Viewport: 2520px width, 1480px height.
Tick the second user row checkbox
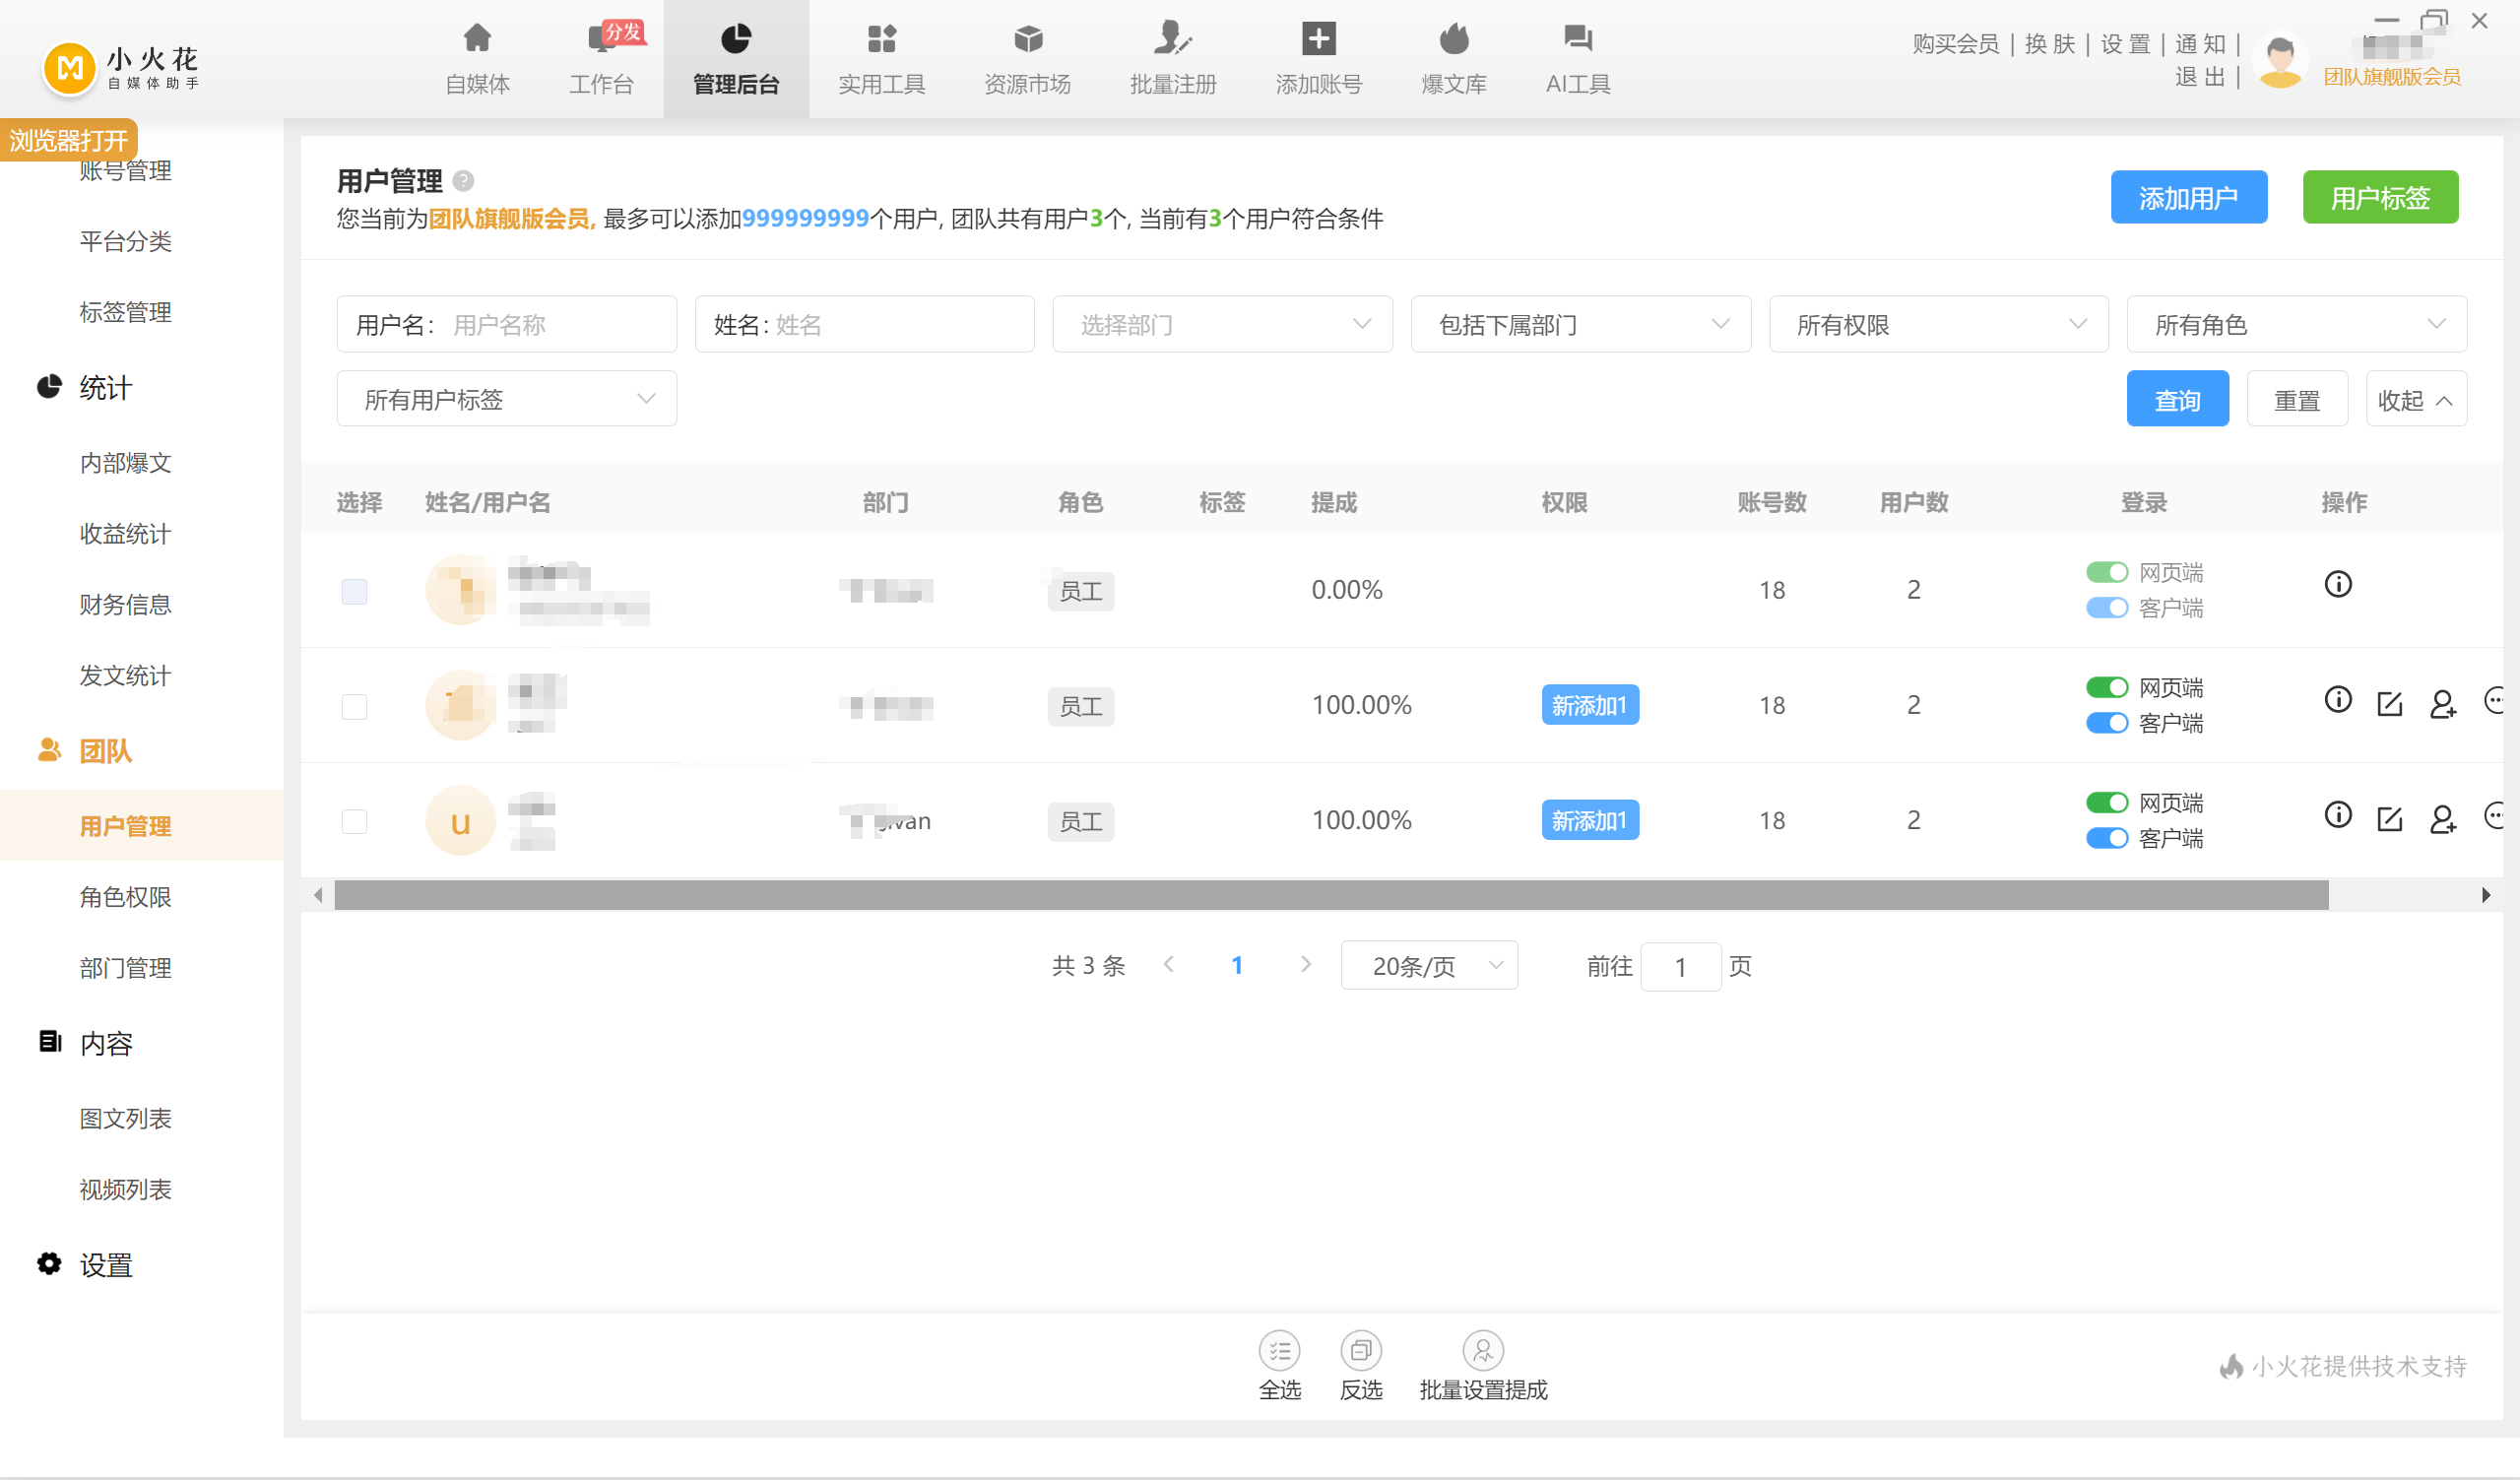point(354,706)
